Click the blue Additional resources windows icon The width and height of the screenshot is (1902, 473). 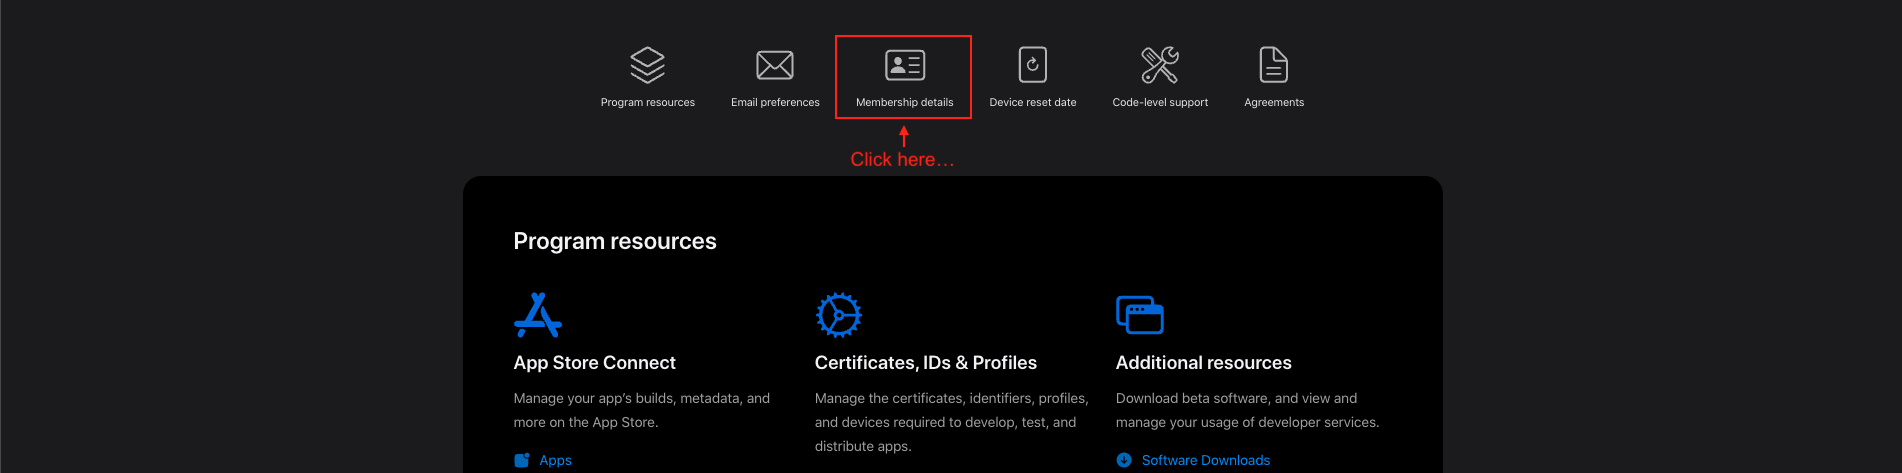[x=1139, y=315]
